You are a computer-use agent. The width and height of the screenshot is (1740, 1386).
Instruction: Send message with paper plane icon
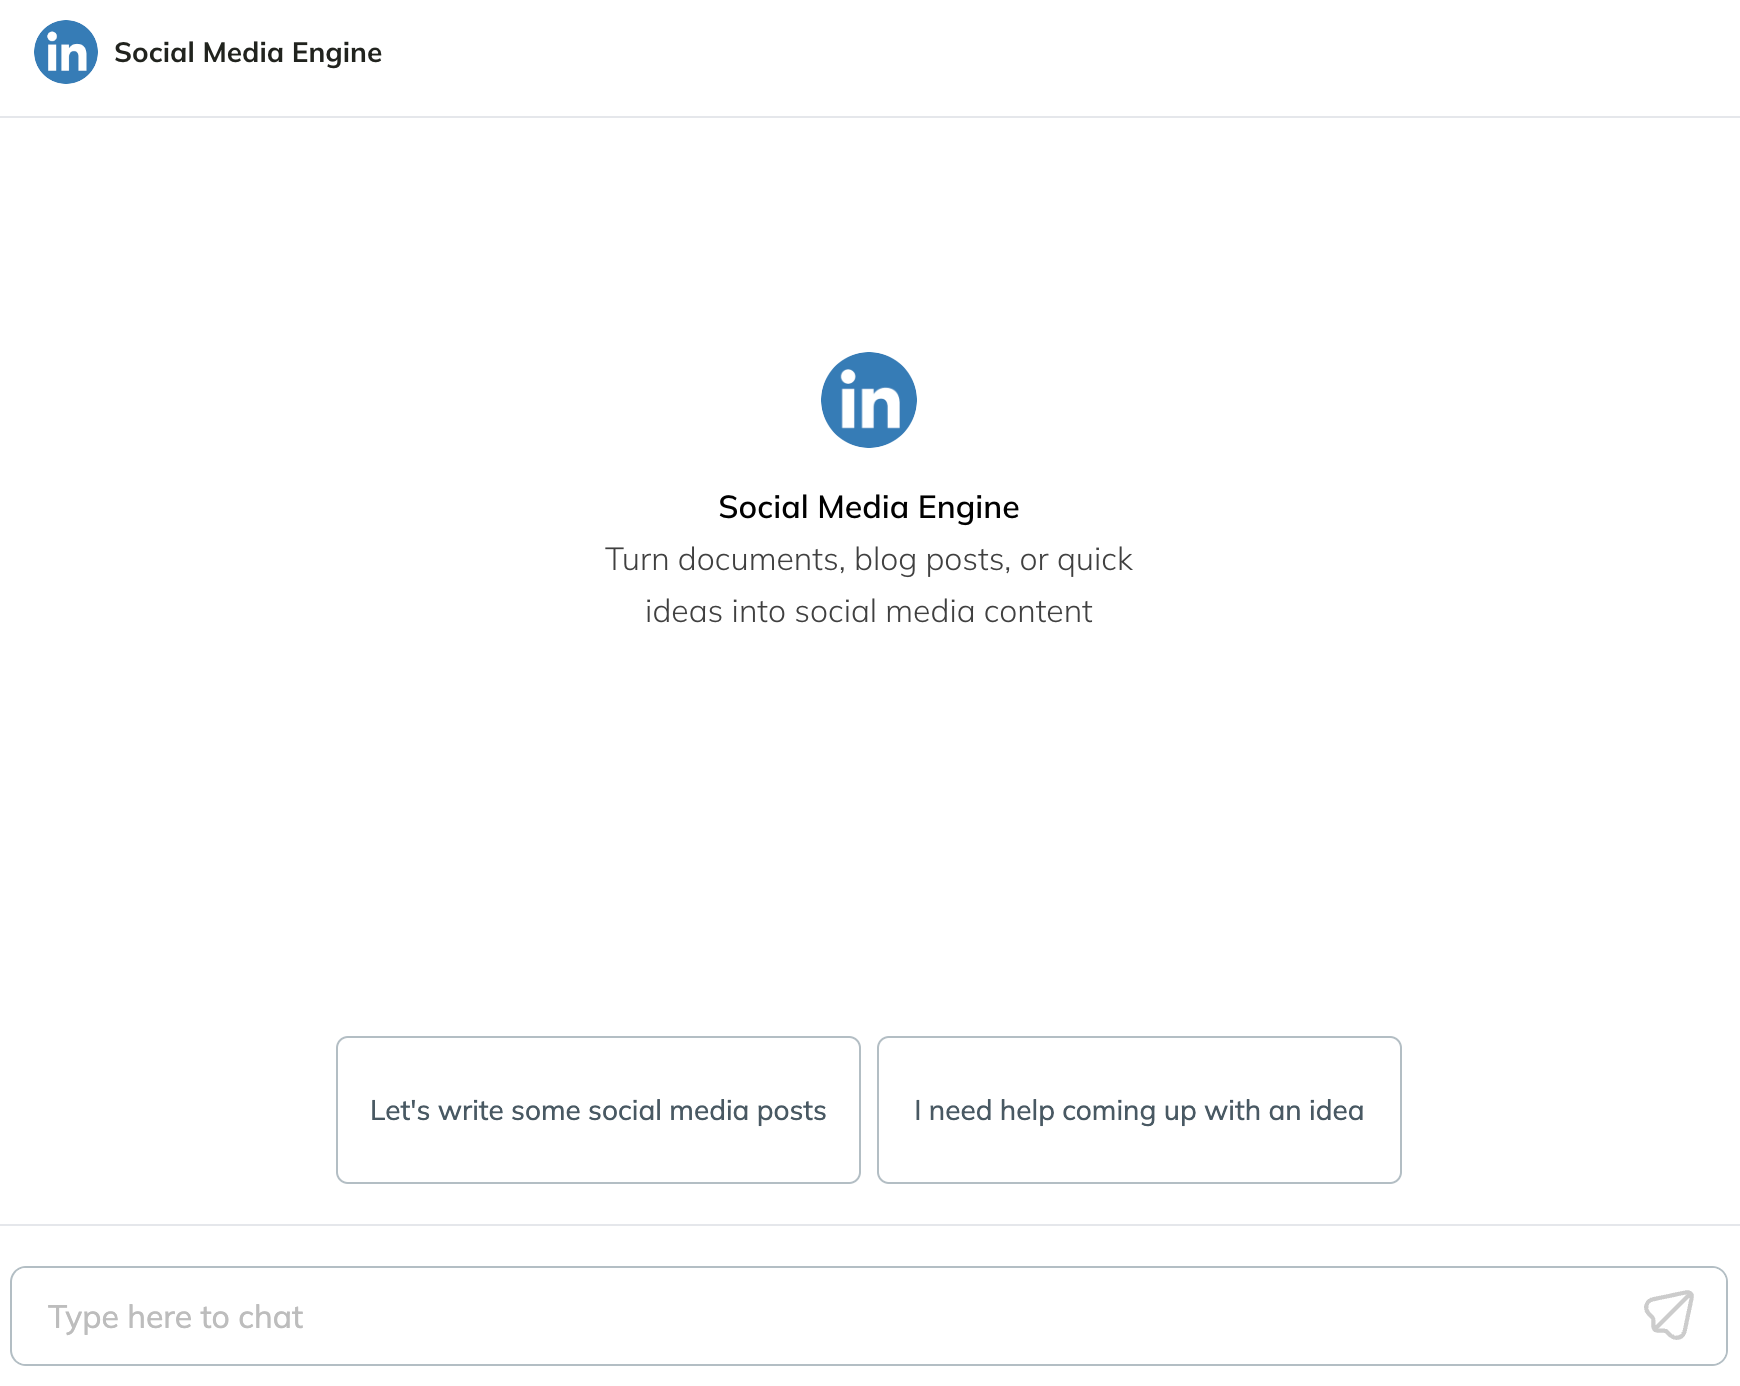(1669, 1315)
